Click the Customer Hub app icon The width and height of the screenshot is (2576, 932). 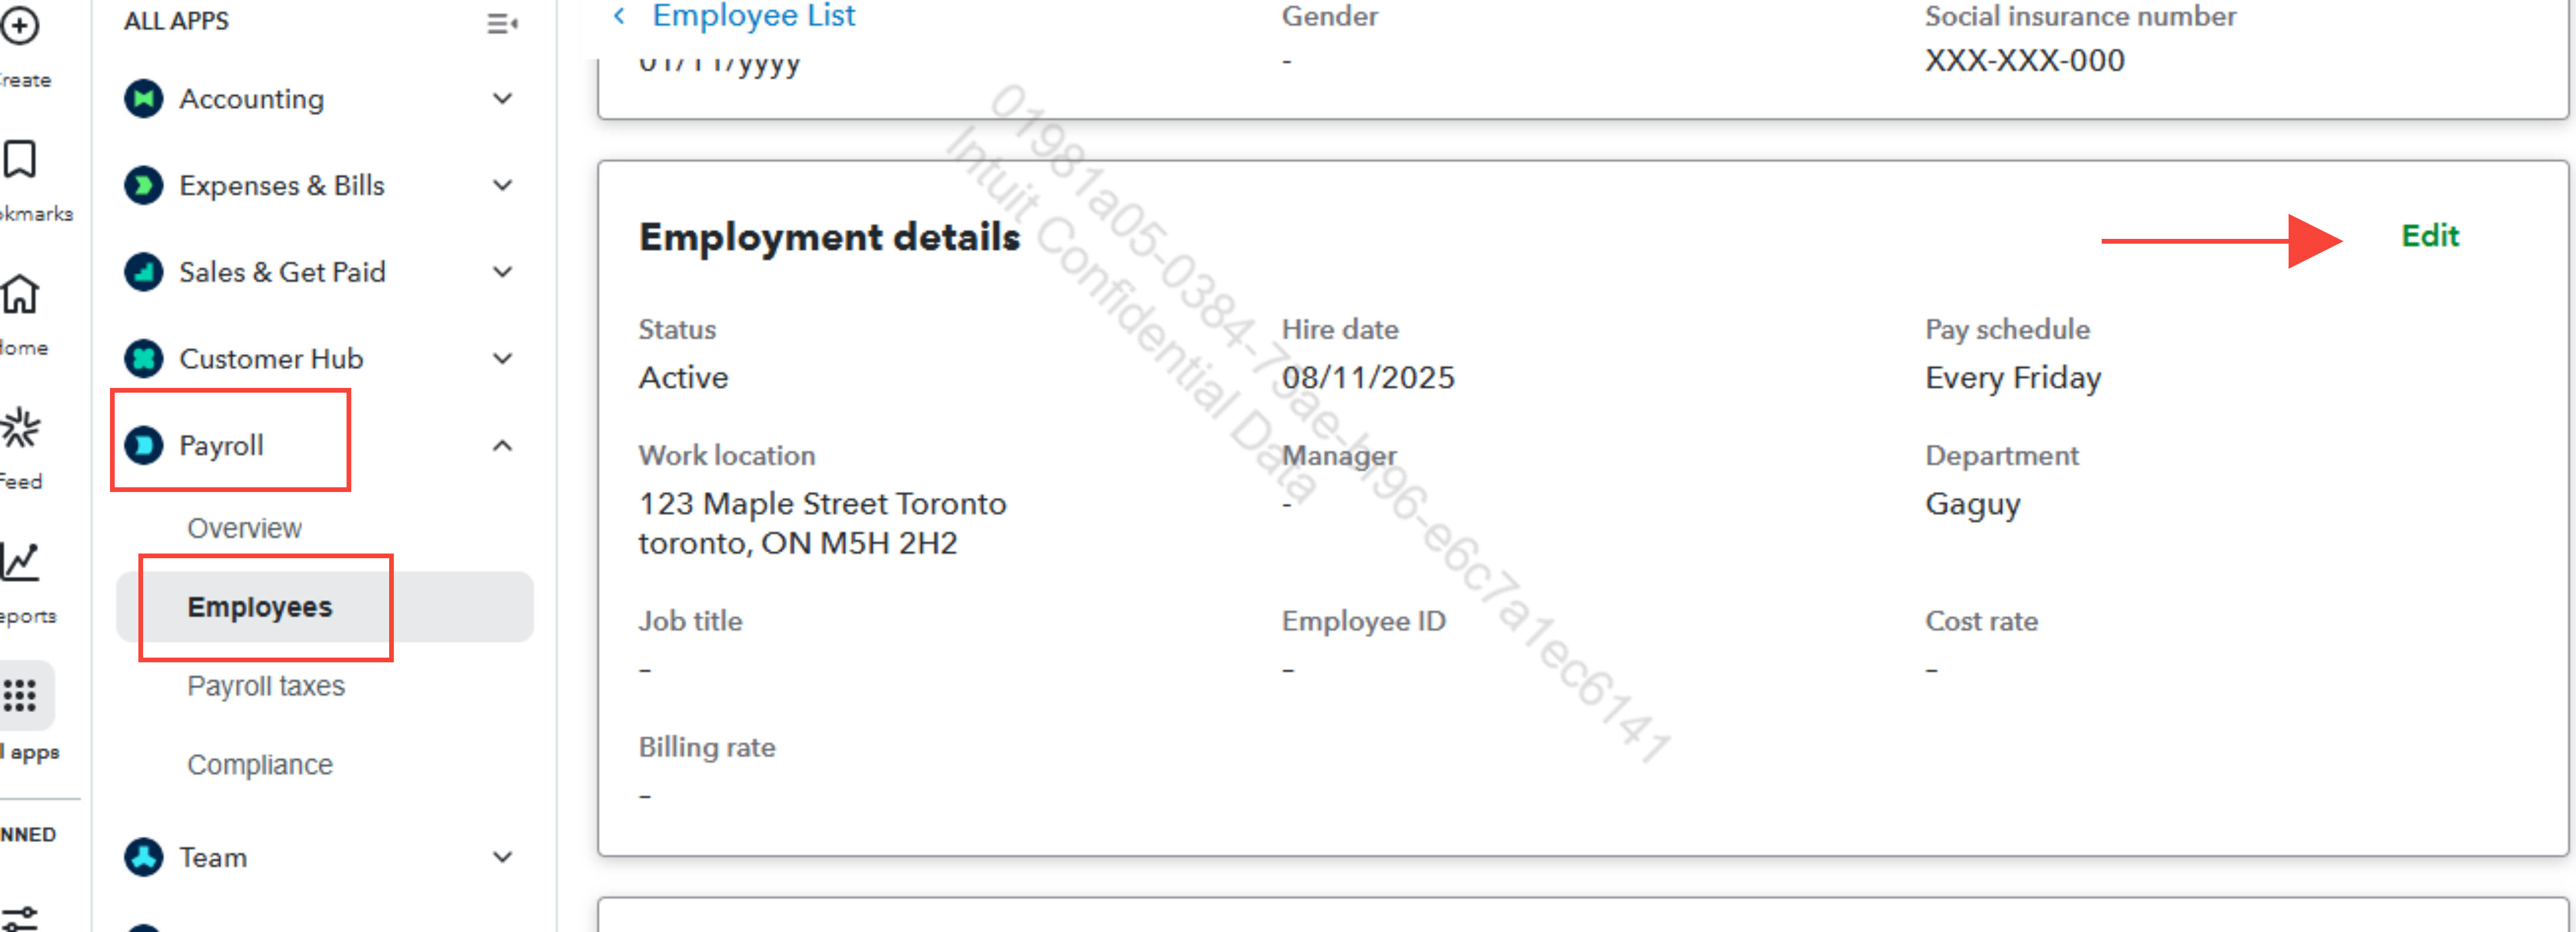click(x=144, y=358)
